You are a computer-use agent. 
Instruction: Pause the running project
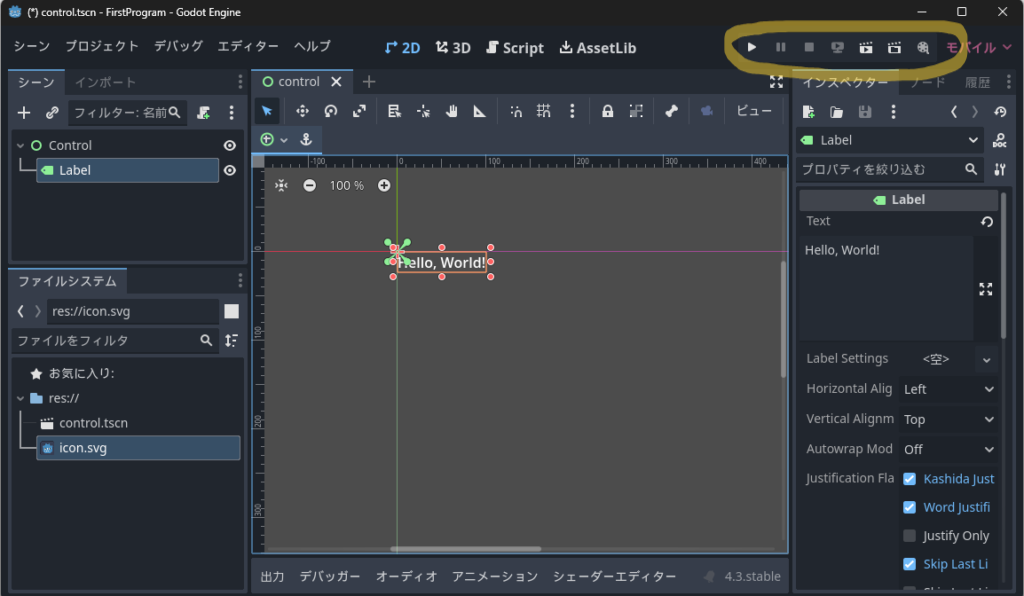coord(780,47)
